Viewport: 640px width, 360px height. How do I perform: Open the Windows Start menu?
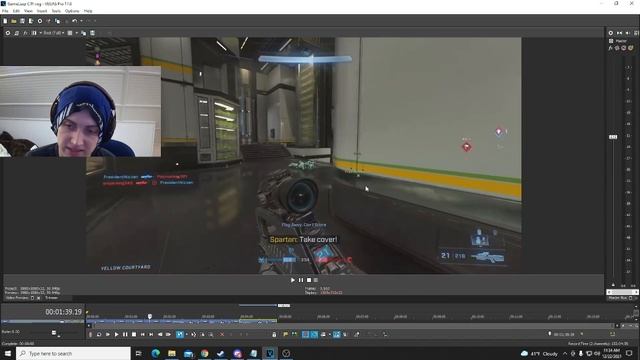pyautogui.click(x=8, y=353)
